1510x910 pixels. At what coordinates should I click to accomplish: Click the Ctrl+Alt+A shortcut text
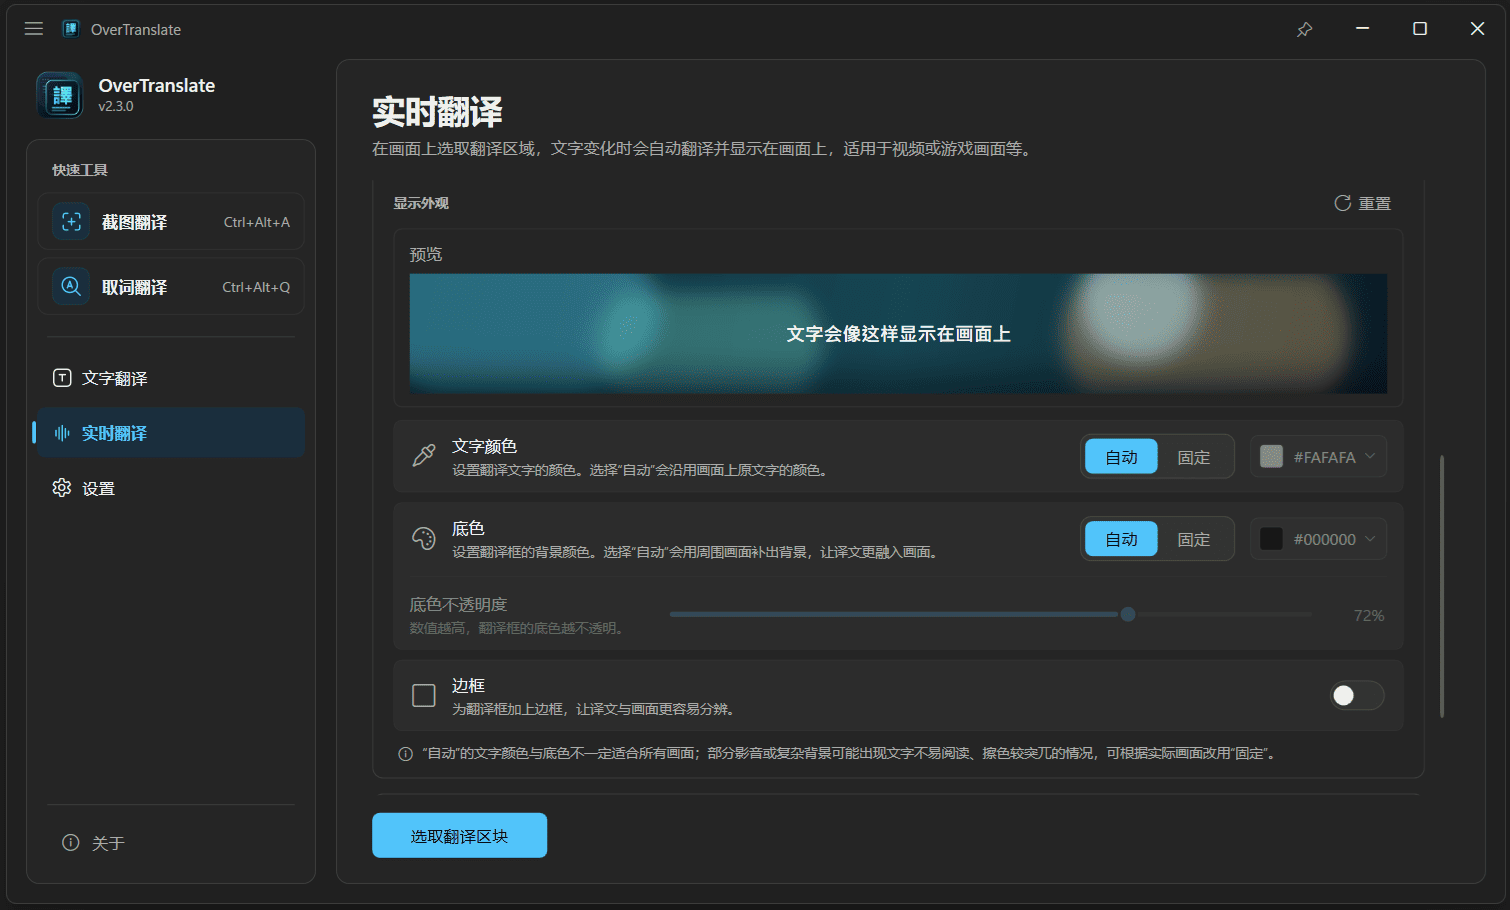256,222
